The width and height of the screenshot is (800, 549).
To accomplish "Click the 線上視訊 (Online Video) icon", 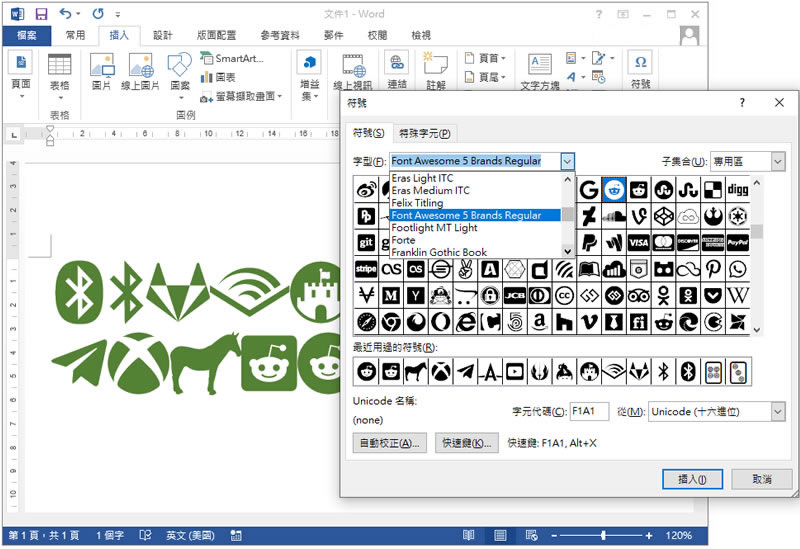I will [353, 71].
